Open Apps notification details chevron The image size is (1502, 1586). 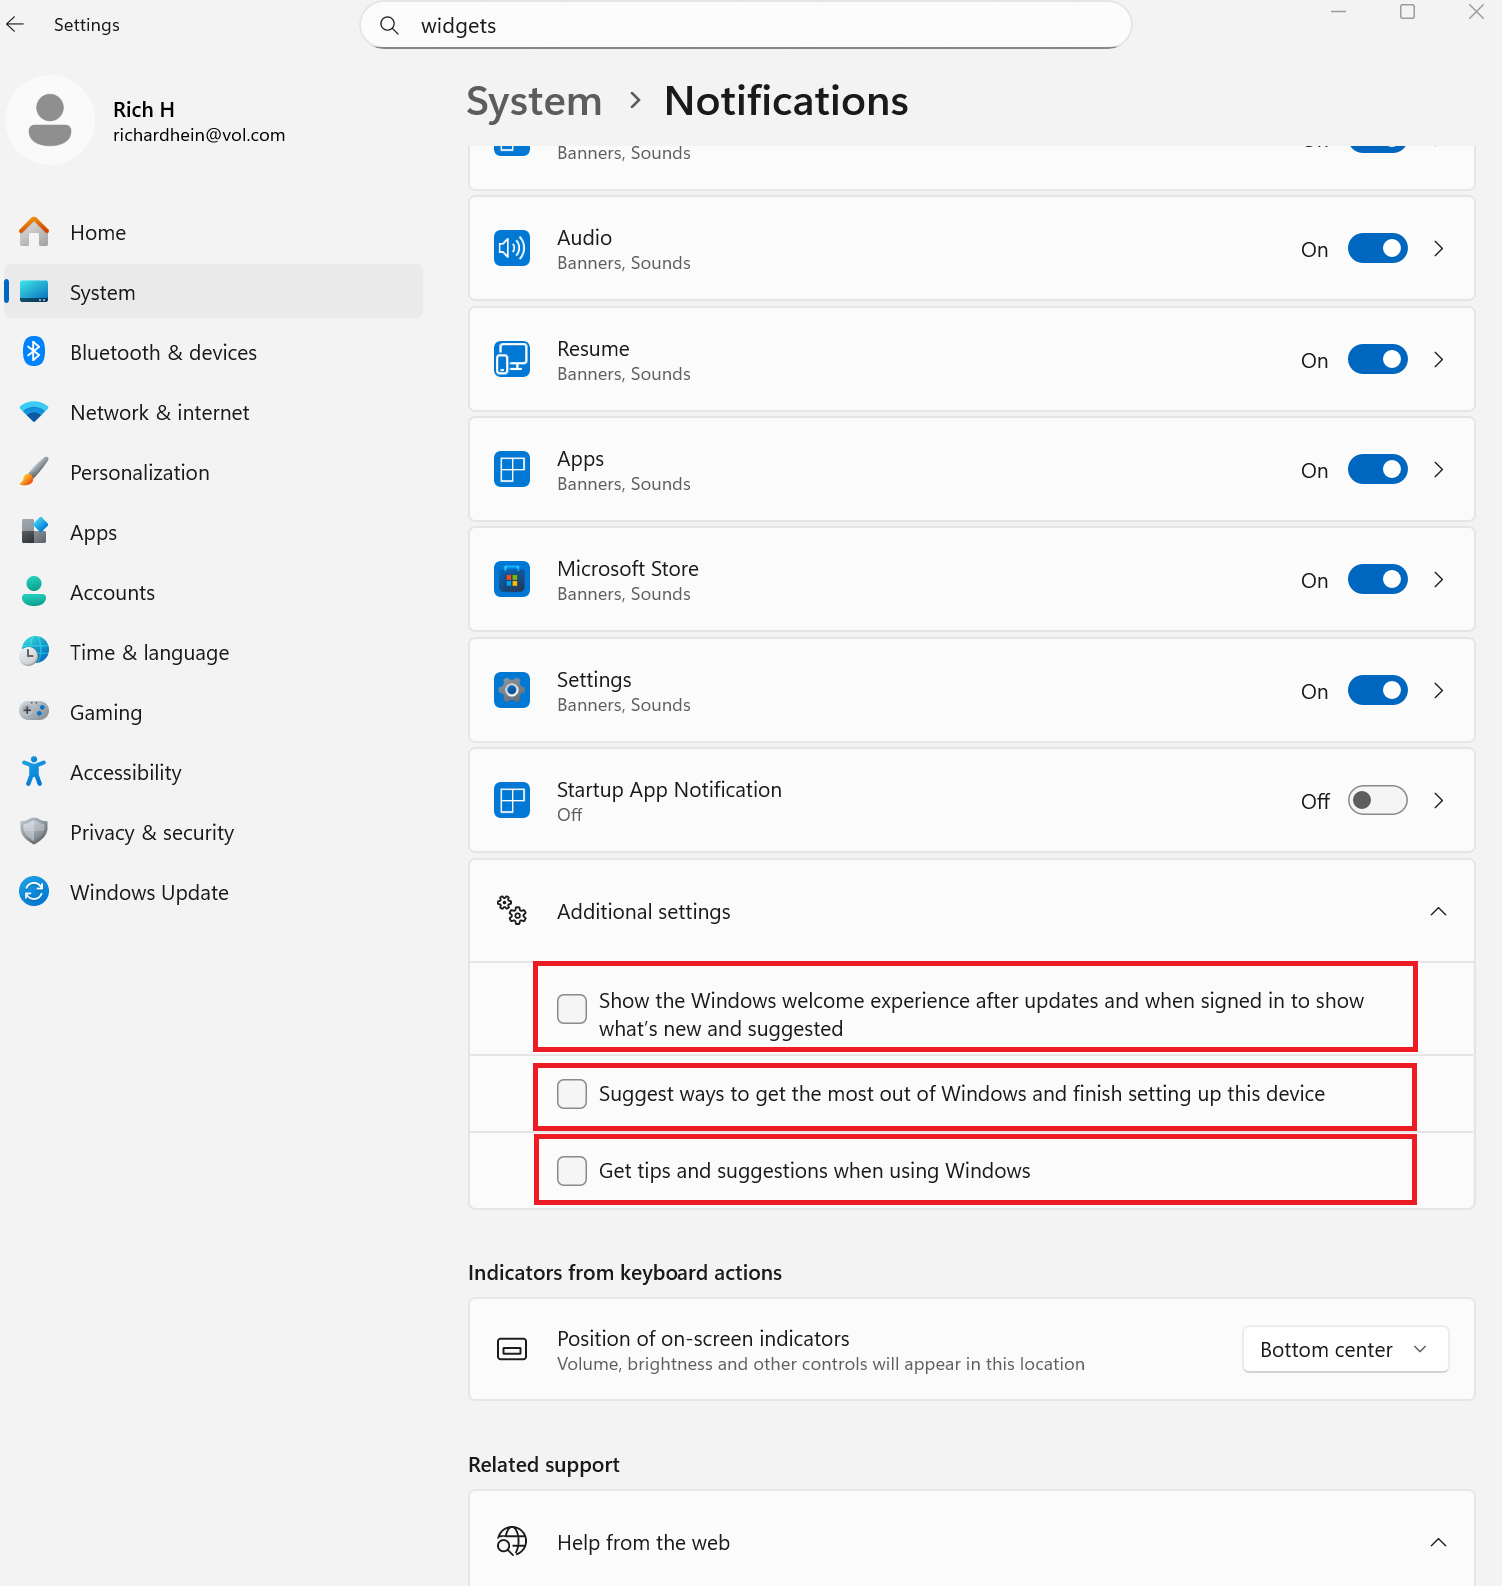(1439, 469)
